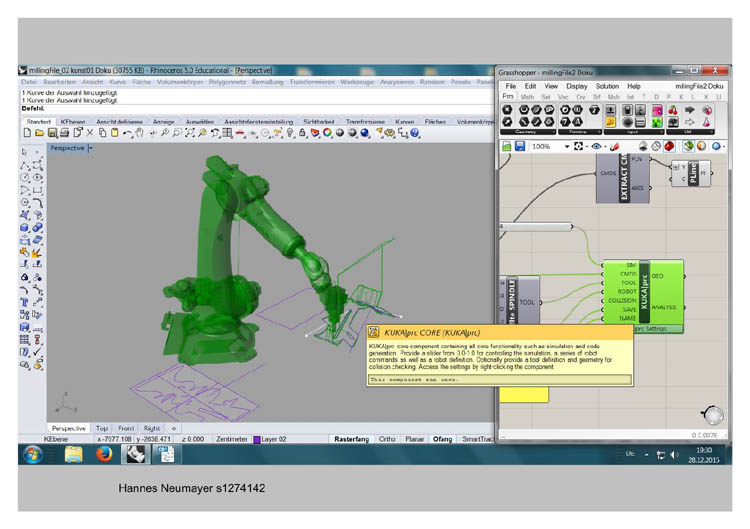Screen dimensions: 750x529
Task: Click the yellow music note input component
Action: point(611,122)
